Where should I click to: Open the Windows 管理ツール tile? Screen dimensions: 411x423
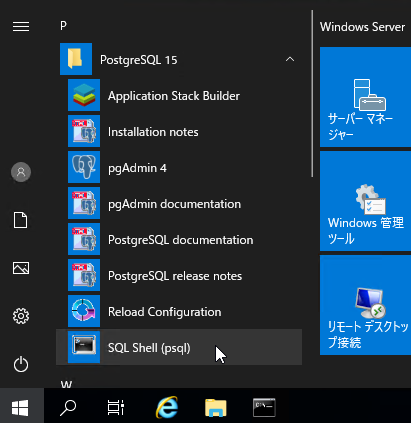[366, 201]
